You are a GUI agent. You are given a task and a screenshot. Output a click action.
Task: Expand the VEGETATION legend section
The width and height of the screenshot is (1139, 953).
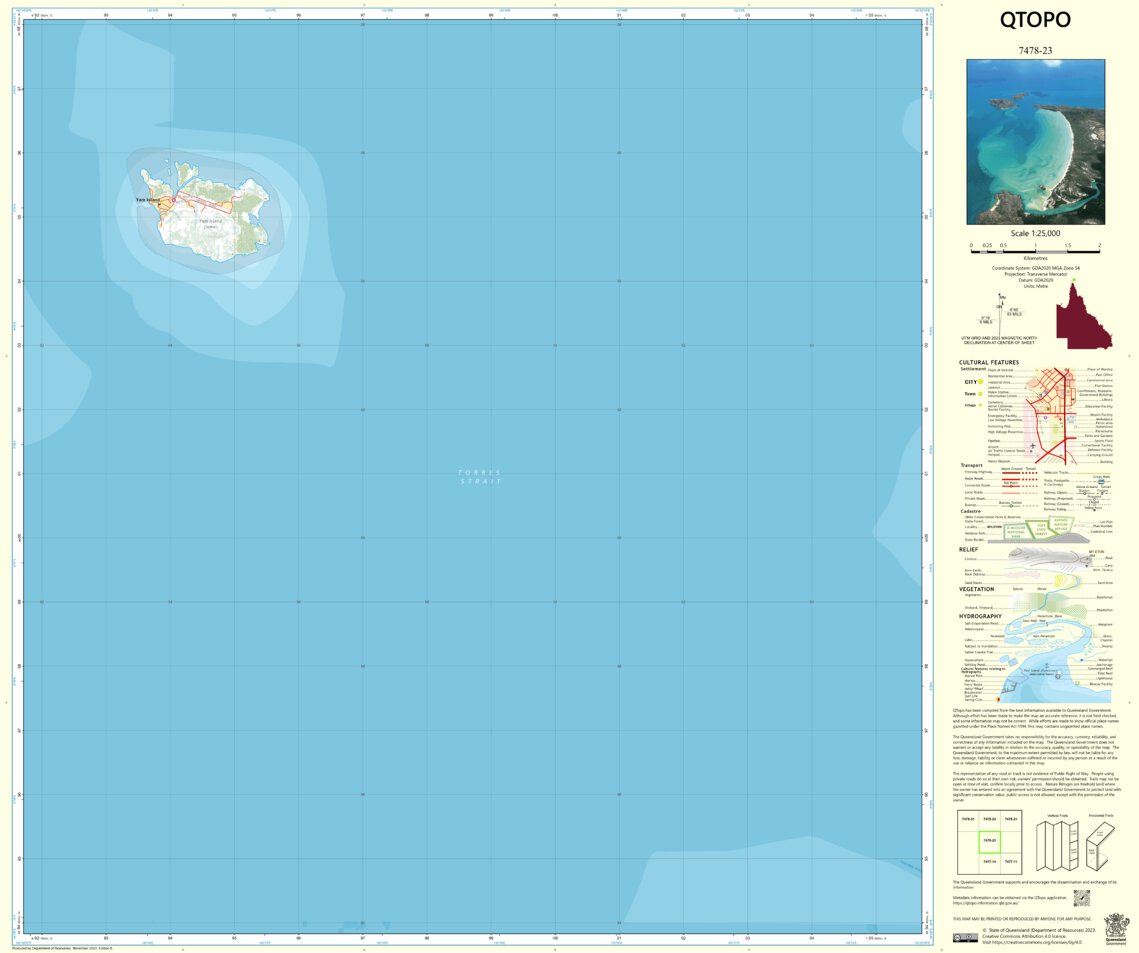click(x=975, y=591)
